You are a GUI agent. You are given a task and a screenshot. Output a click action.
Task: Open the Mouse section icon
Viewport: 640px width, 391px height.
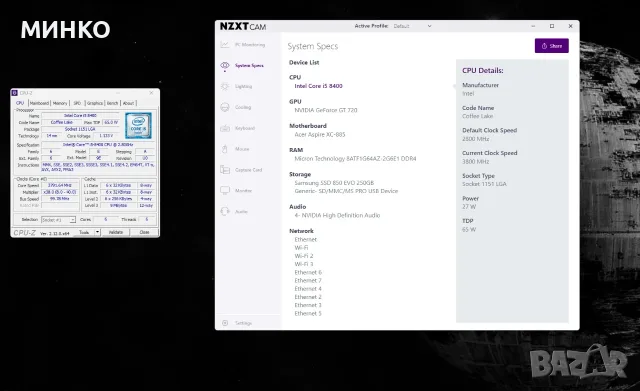pyautogui.click(x=224, y=149)
